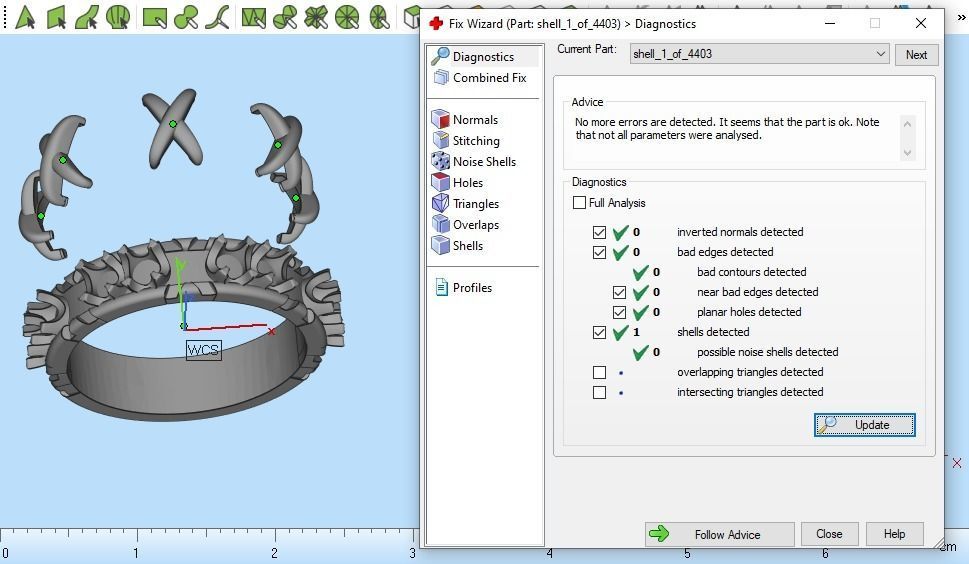The height and width of the screenshot is (564, 969).
Task: Pick the segmented circle marking tool
Action: 347,17
